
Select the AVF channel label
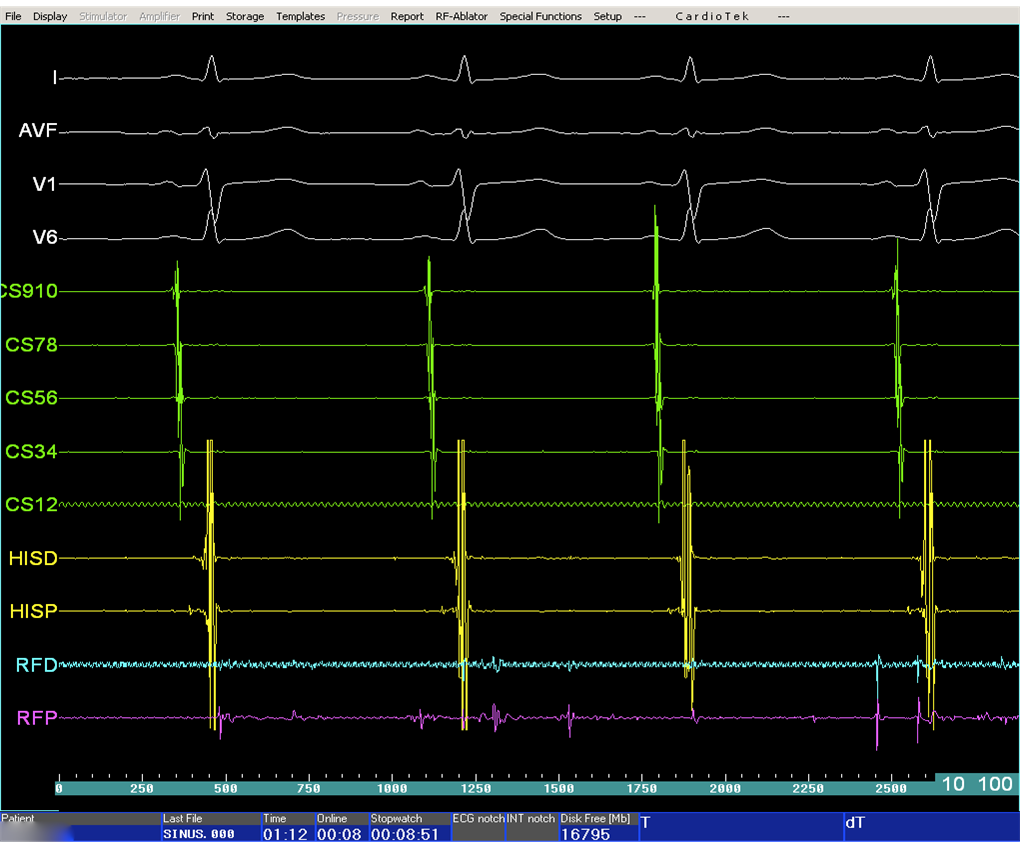coord(38,131)
